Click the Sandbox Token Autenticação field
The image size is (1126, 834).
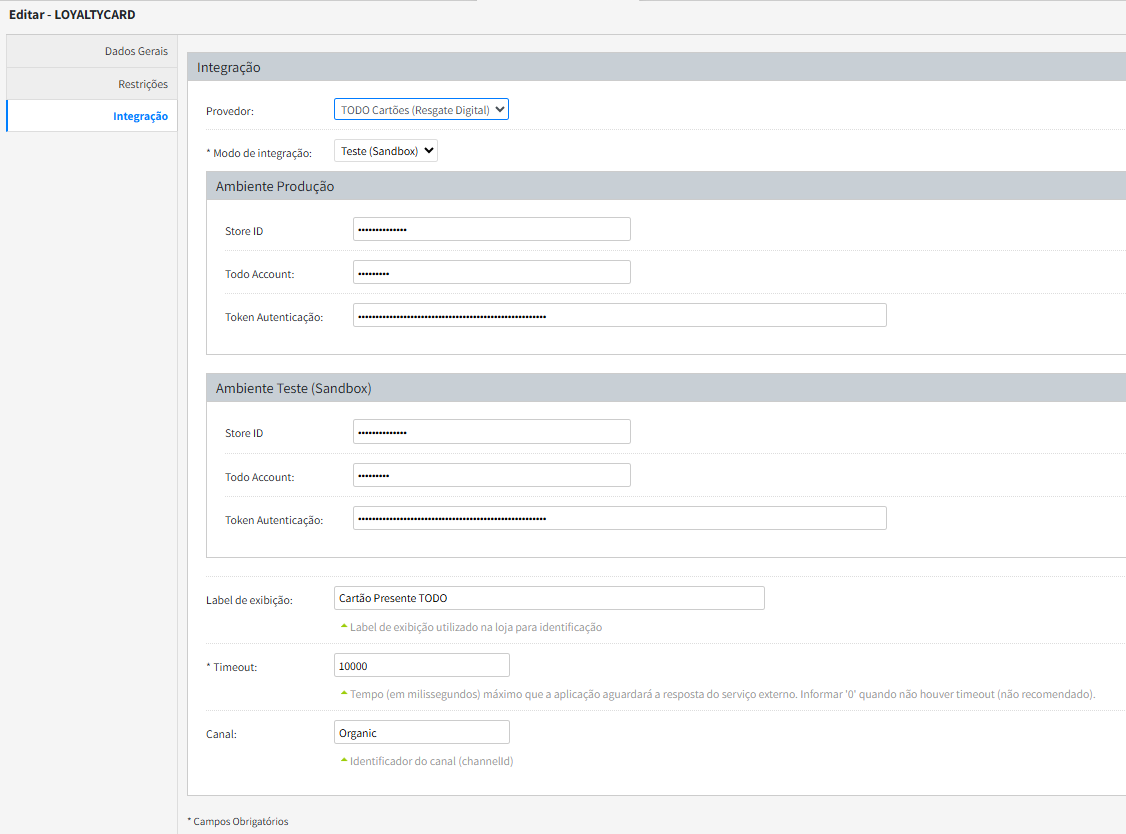[x=619, y=518]
